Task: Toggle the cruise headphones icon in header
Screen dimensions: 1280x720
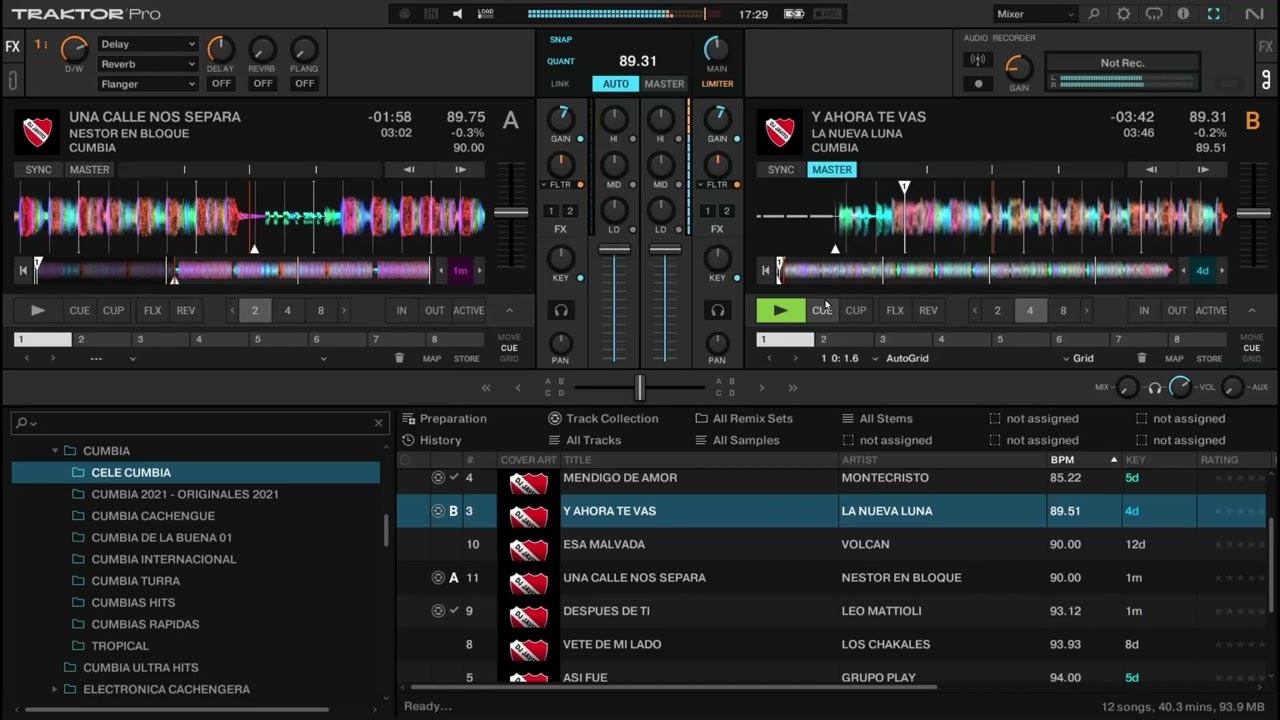Action: pyautogui.click(x=1154, y=14)
